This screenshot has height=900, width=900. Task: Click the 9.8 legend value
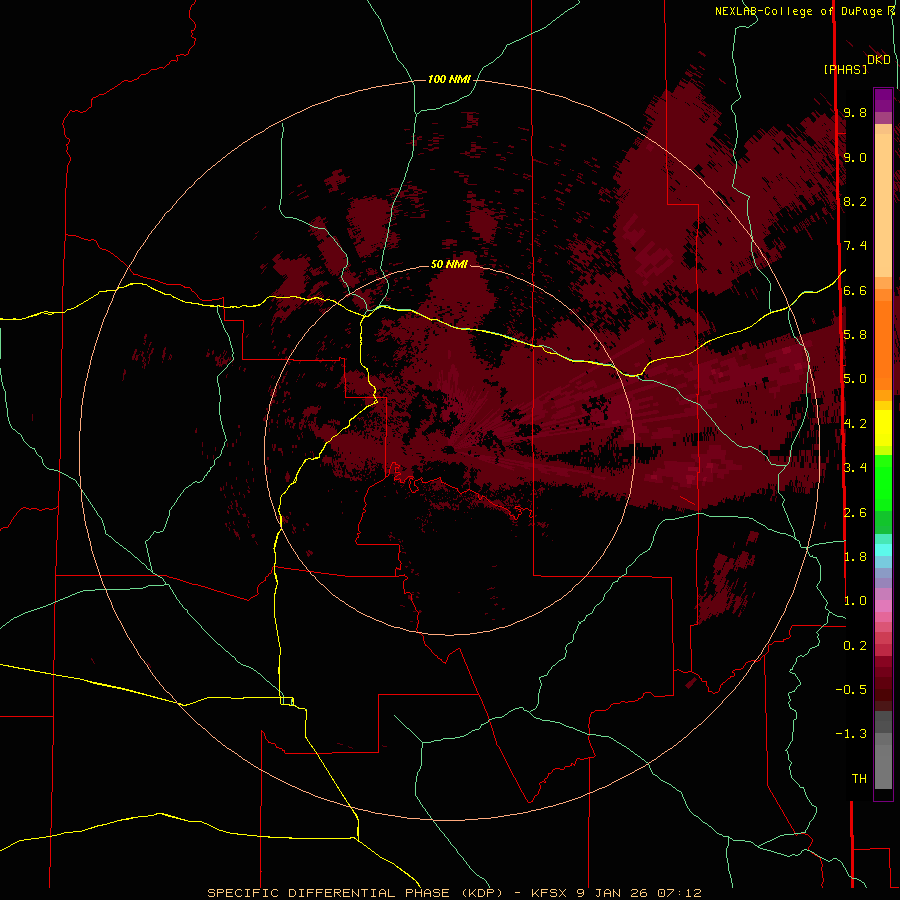click(x=855, y=112)
